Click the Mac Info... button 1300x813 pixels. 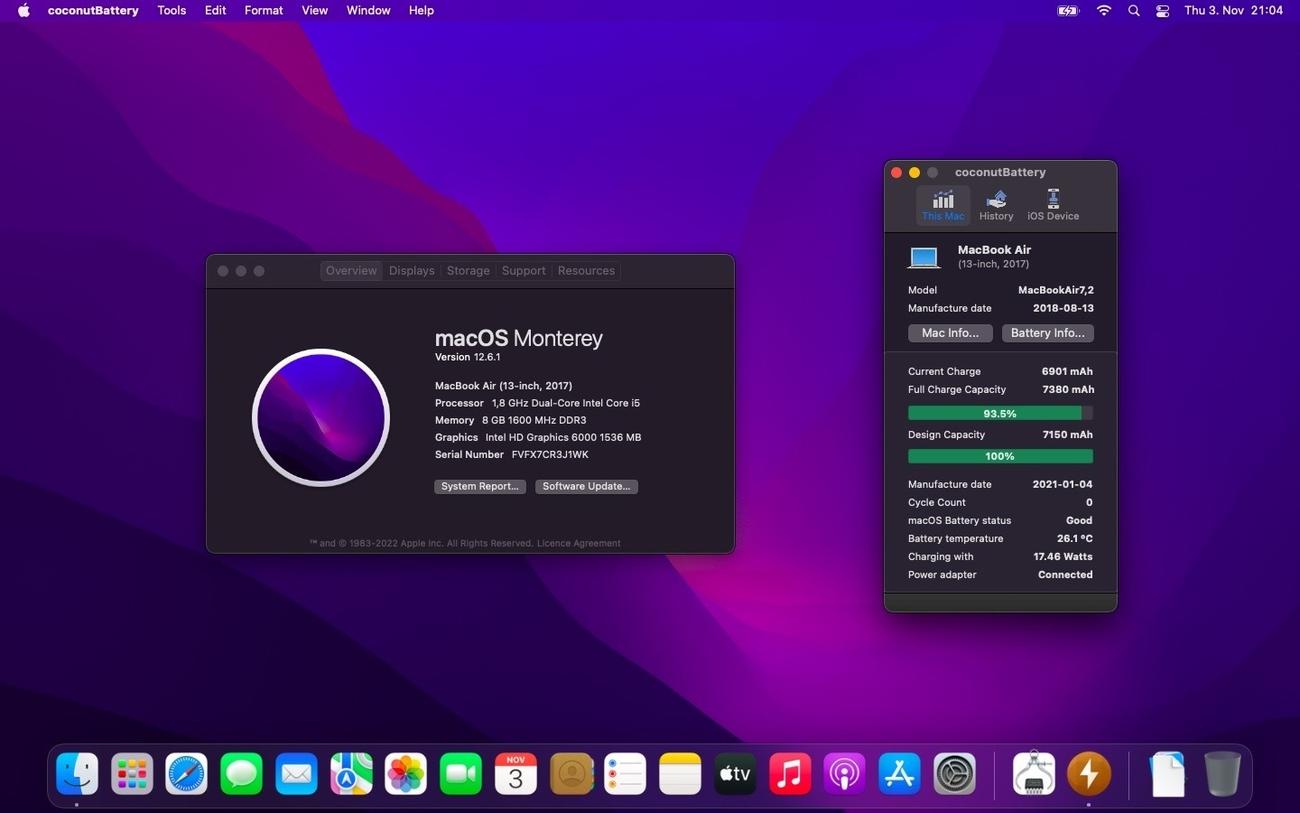coord(950,333)
